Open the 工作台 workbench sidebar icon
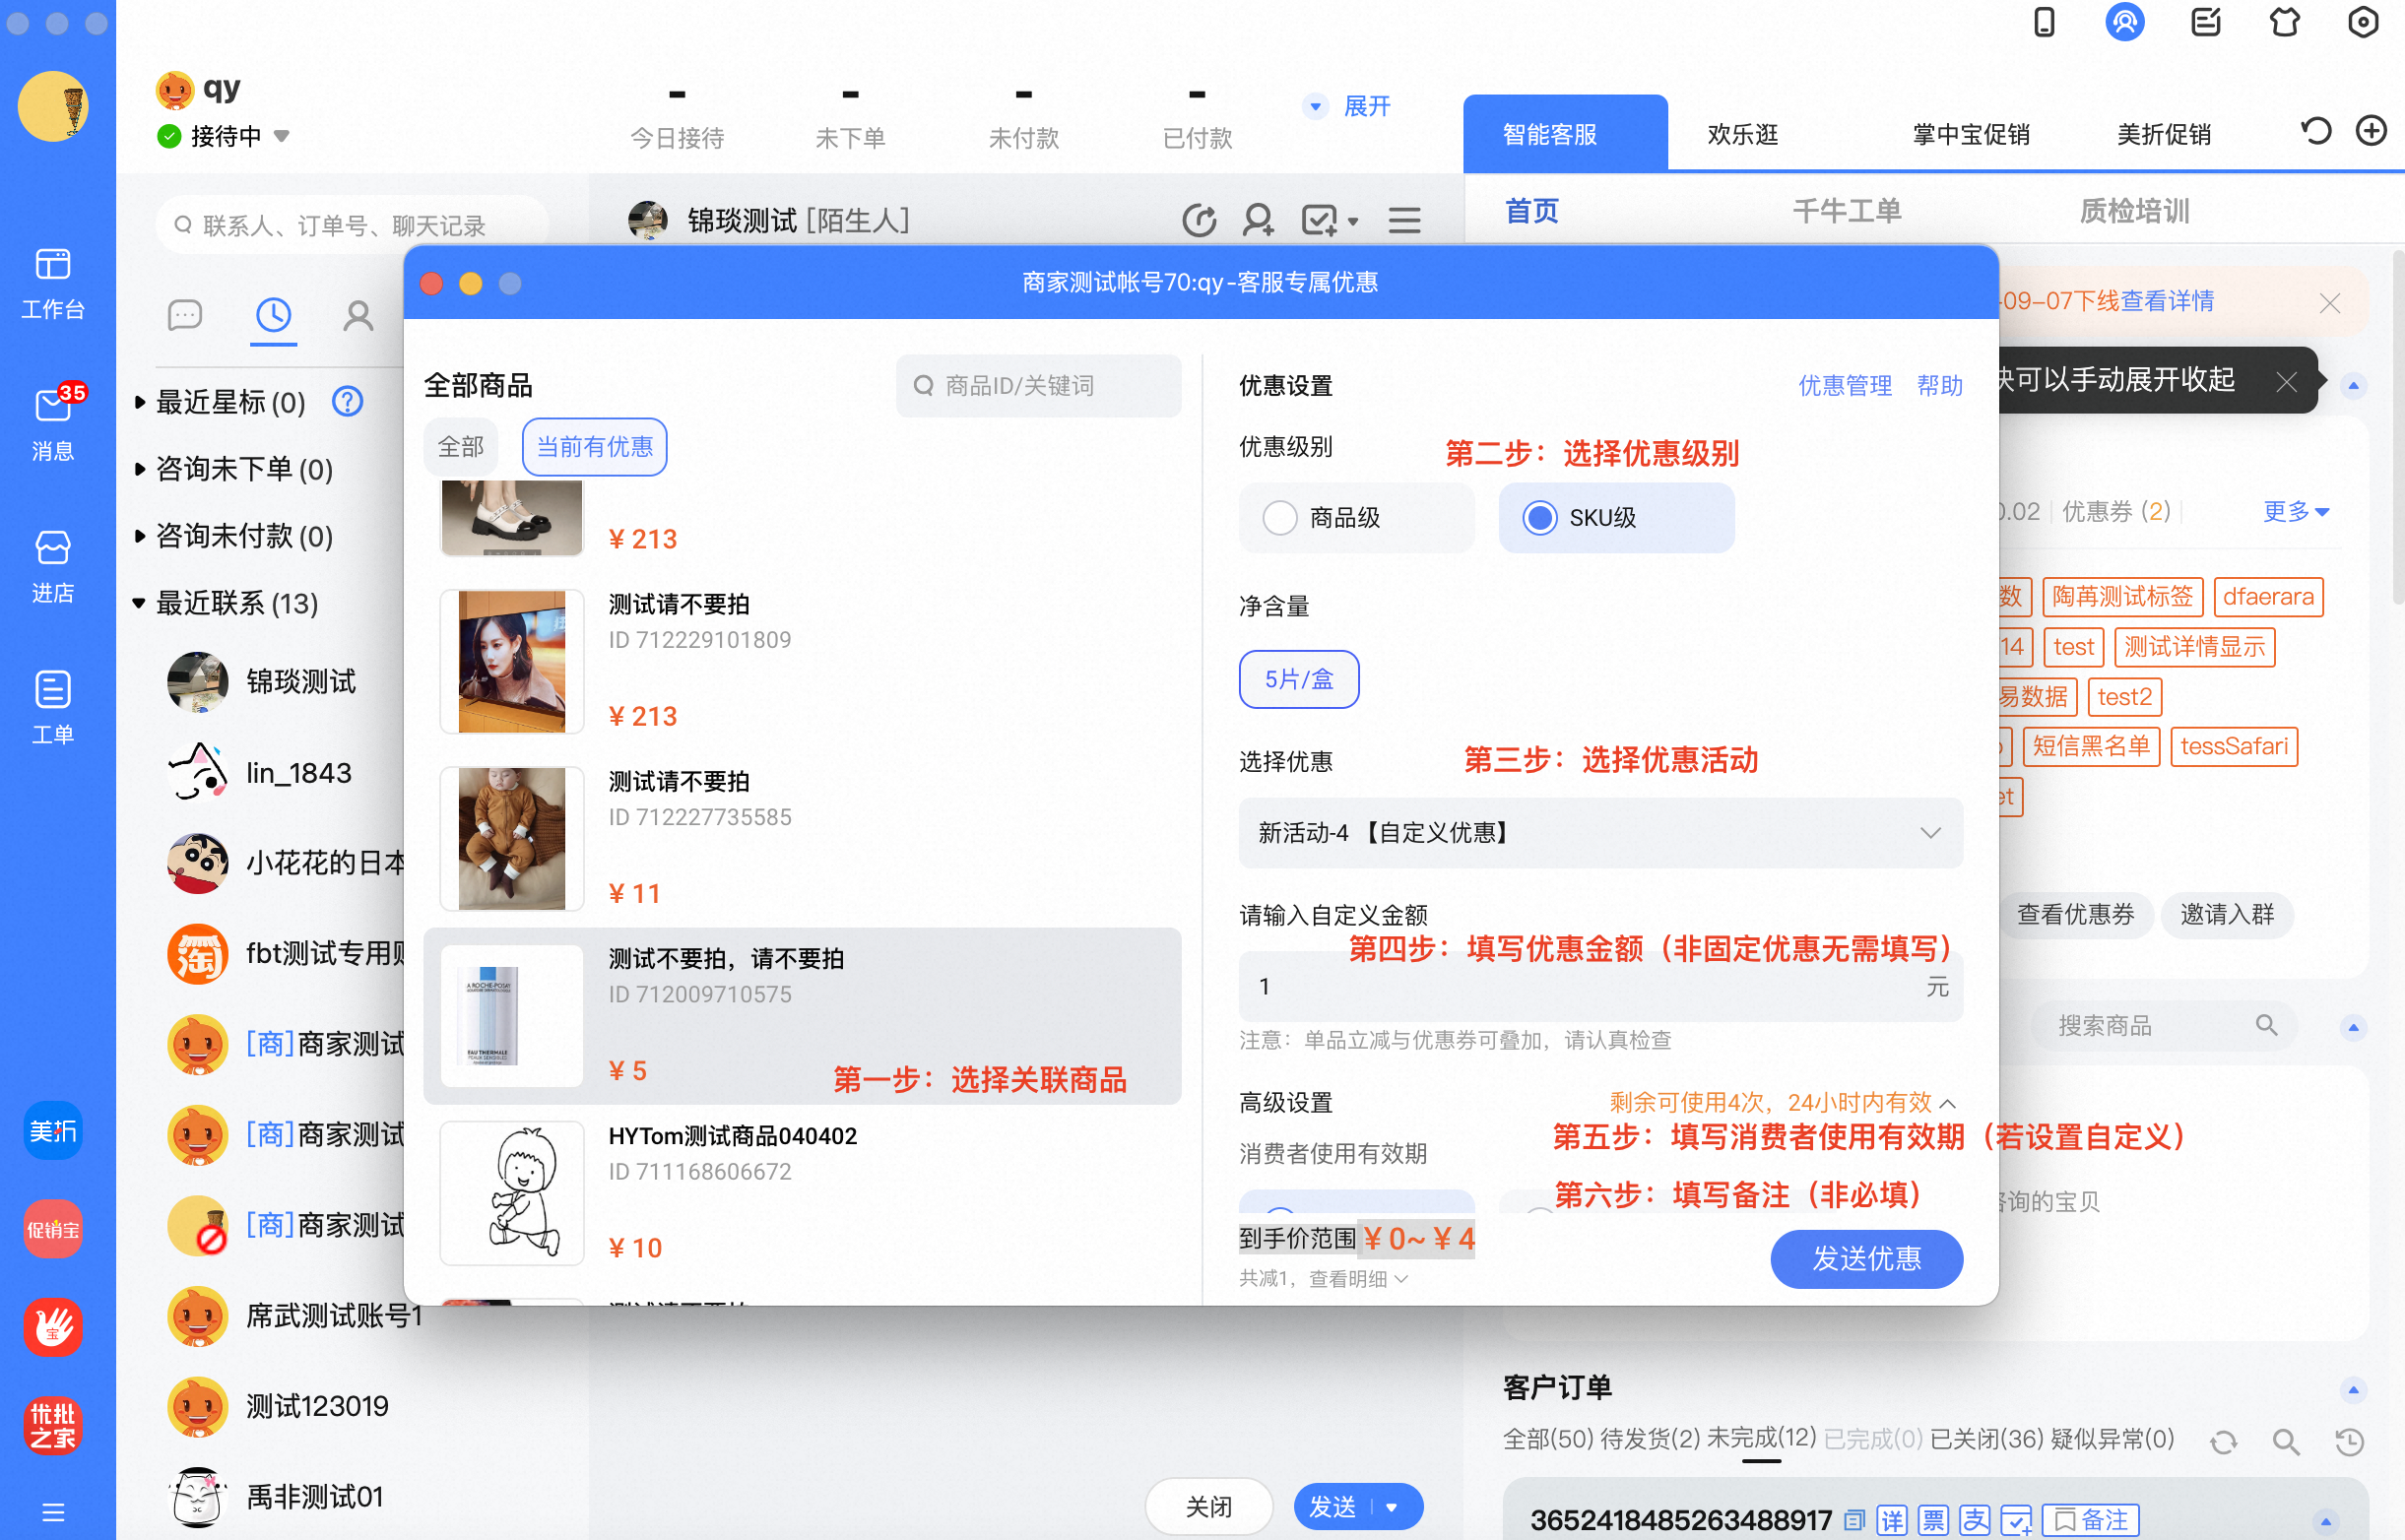The height and width of the screenshot is (1540, 2405). click(x=53, y=283)
